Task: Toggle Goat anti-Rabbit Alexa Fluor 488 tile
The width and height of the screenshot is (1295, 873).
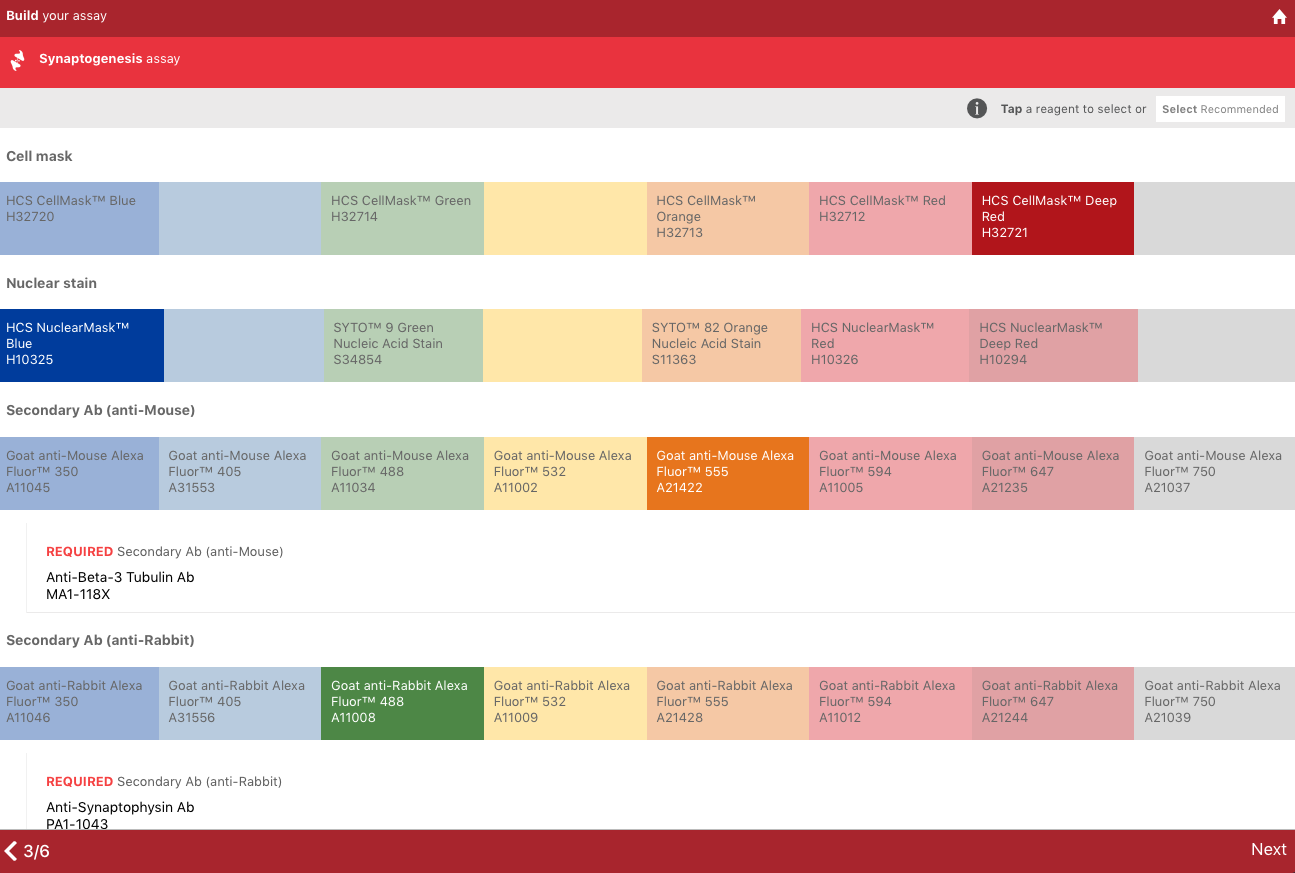Action: point(402,703)
